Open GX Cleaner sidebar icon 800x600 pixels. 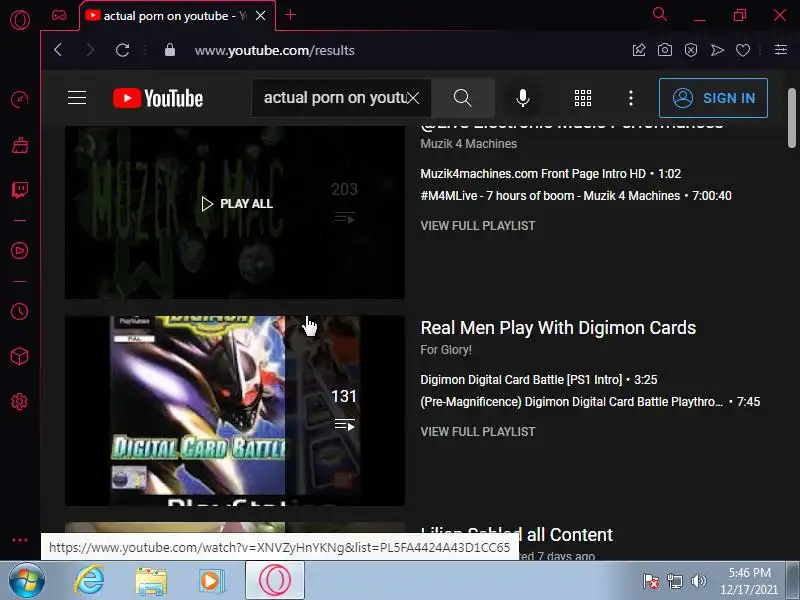20,145
